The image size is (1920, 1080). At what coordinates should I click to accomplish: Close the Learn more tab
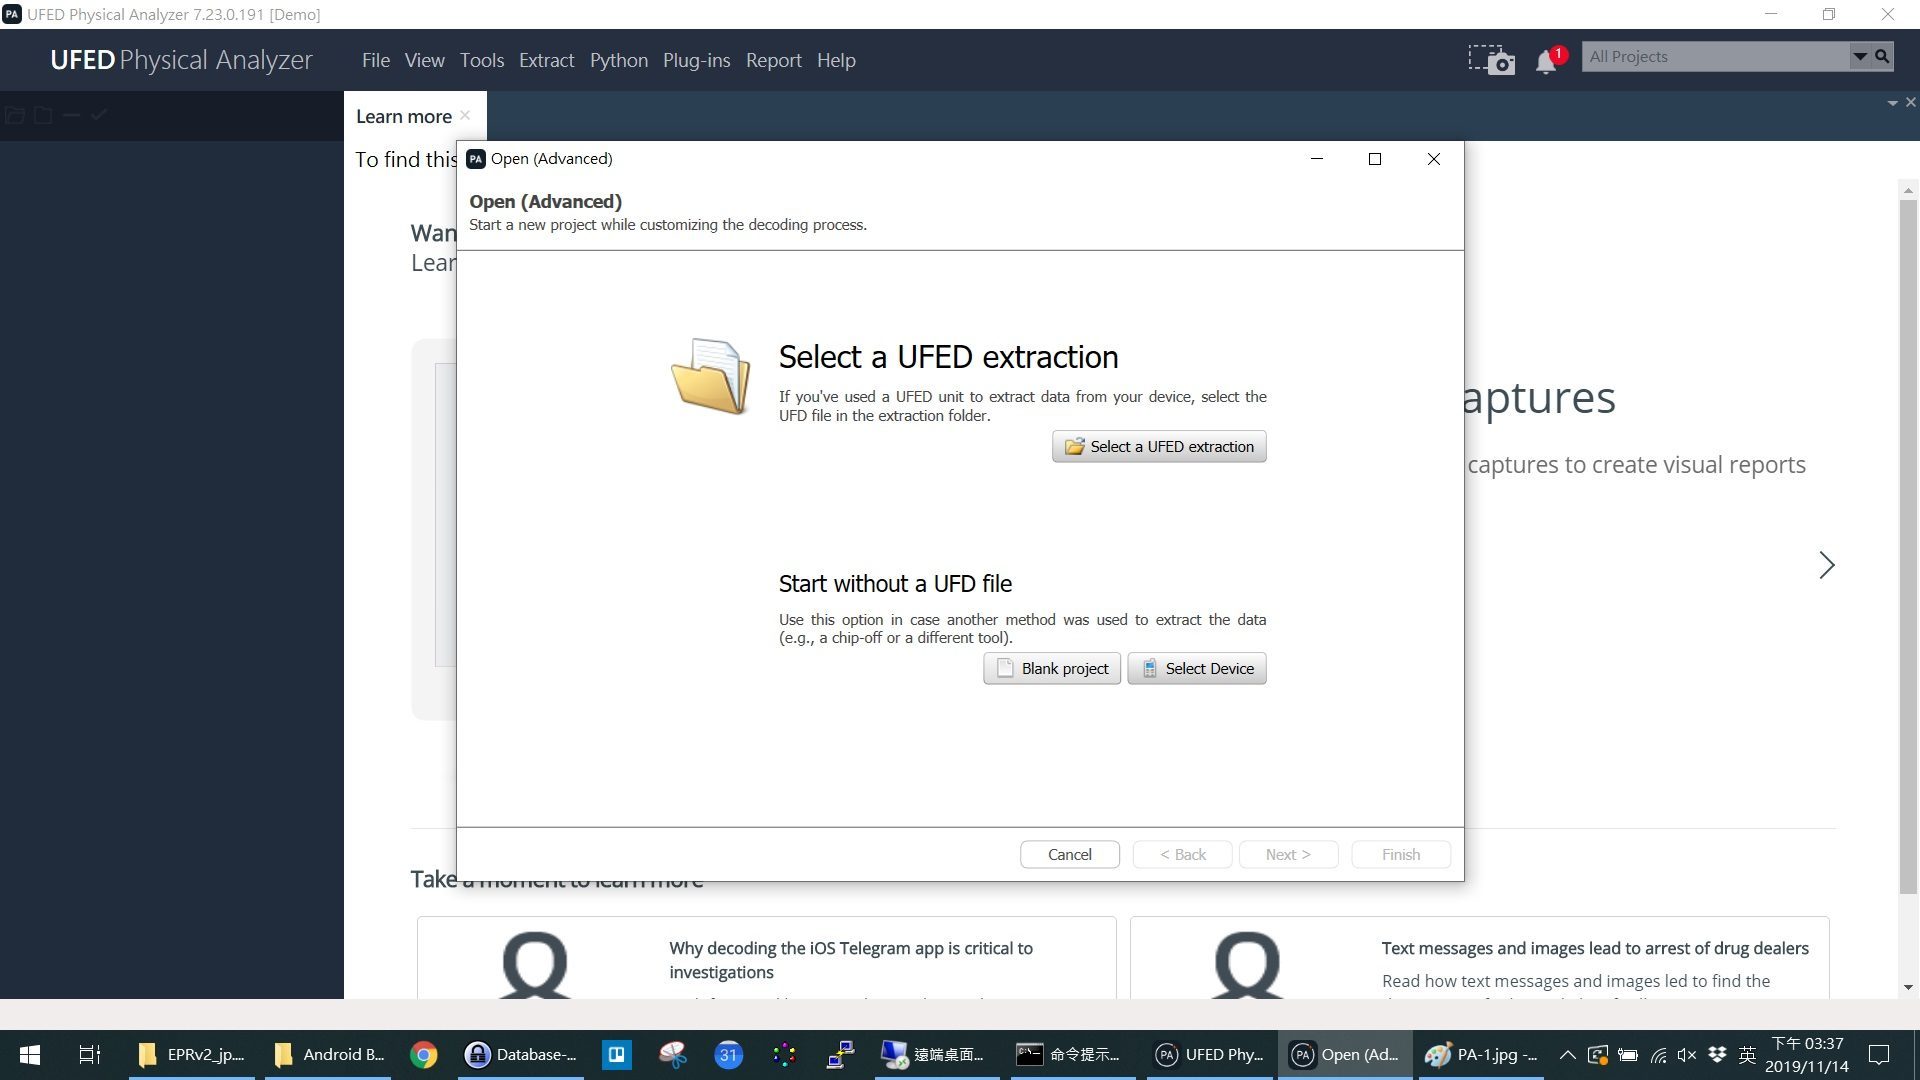(465, 116)
